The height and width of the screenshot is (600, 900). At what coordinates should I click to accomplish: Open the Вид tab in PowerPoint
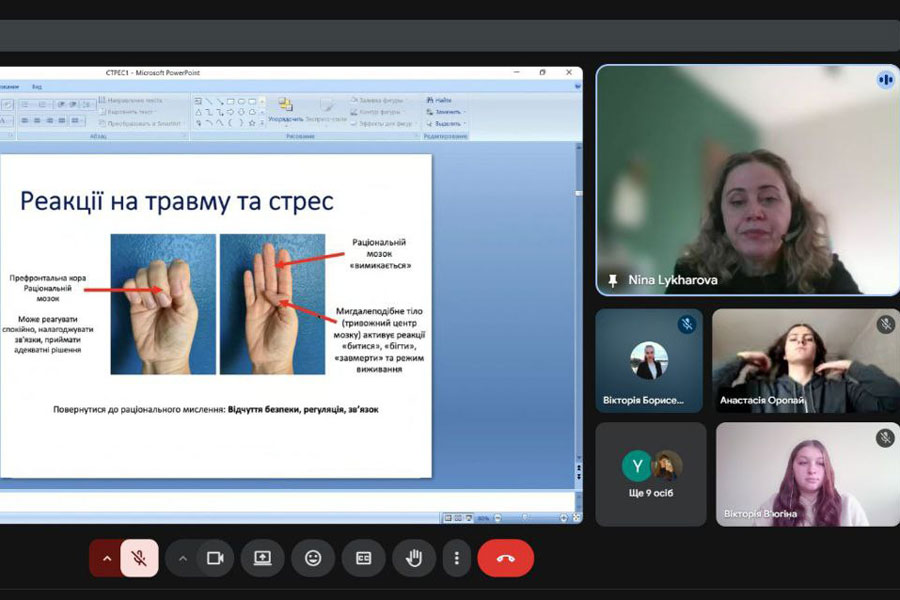(37, 87)
